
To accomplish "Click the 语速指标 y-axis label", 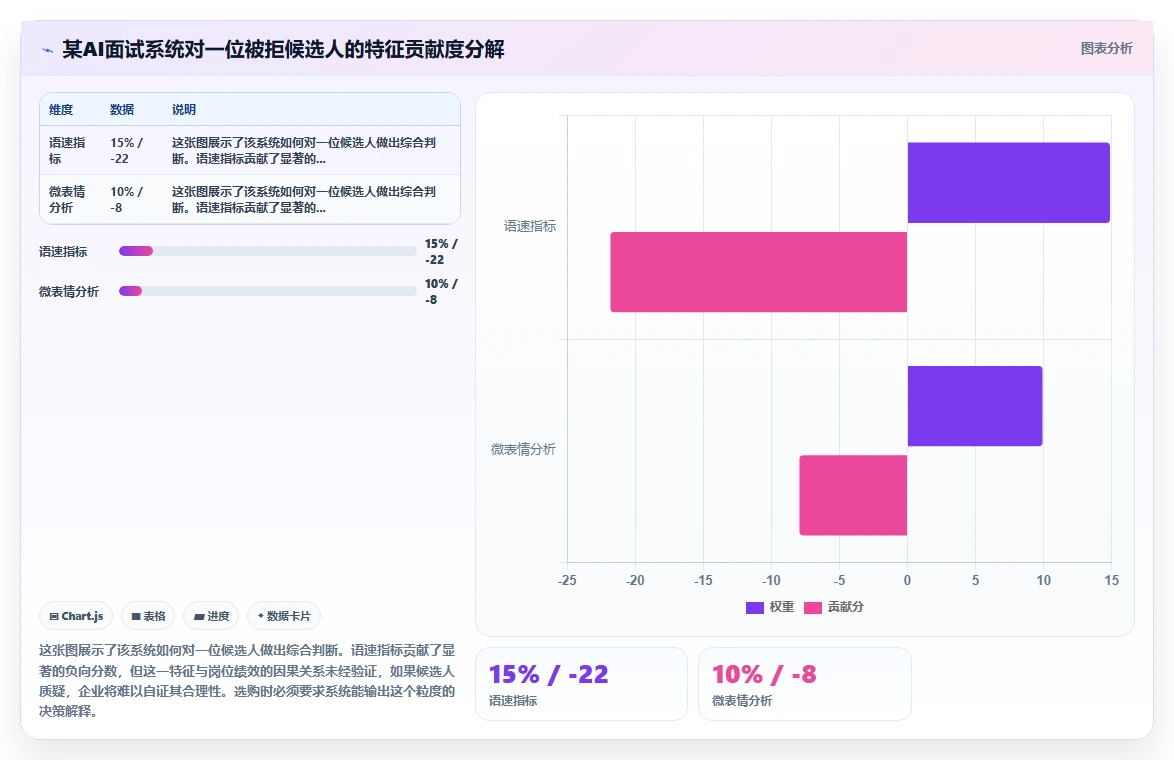I will coord(529,226).
